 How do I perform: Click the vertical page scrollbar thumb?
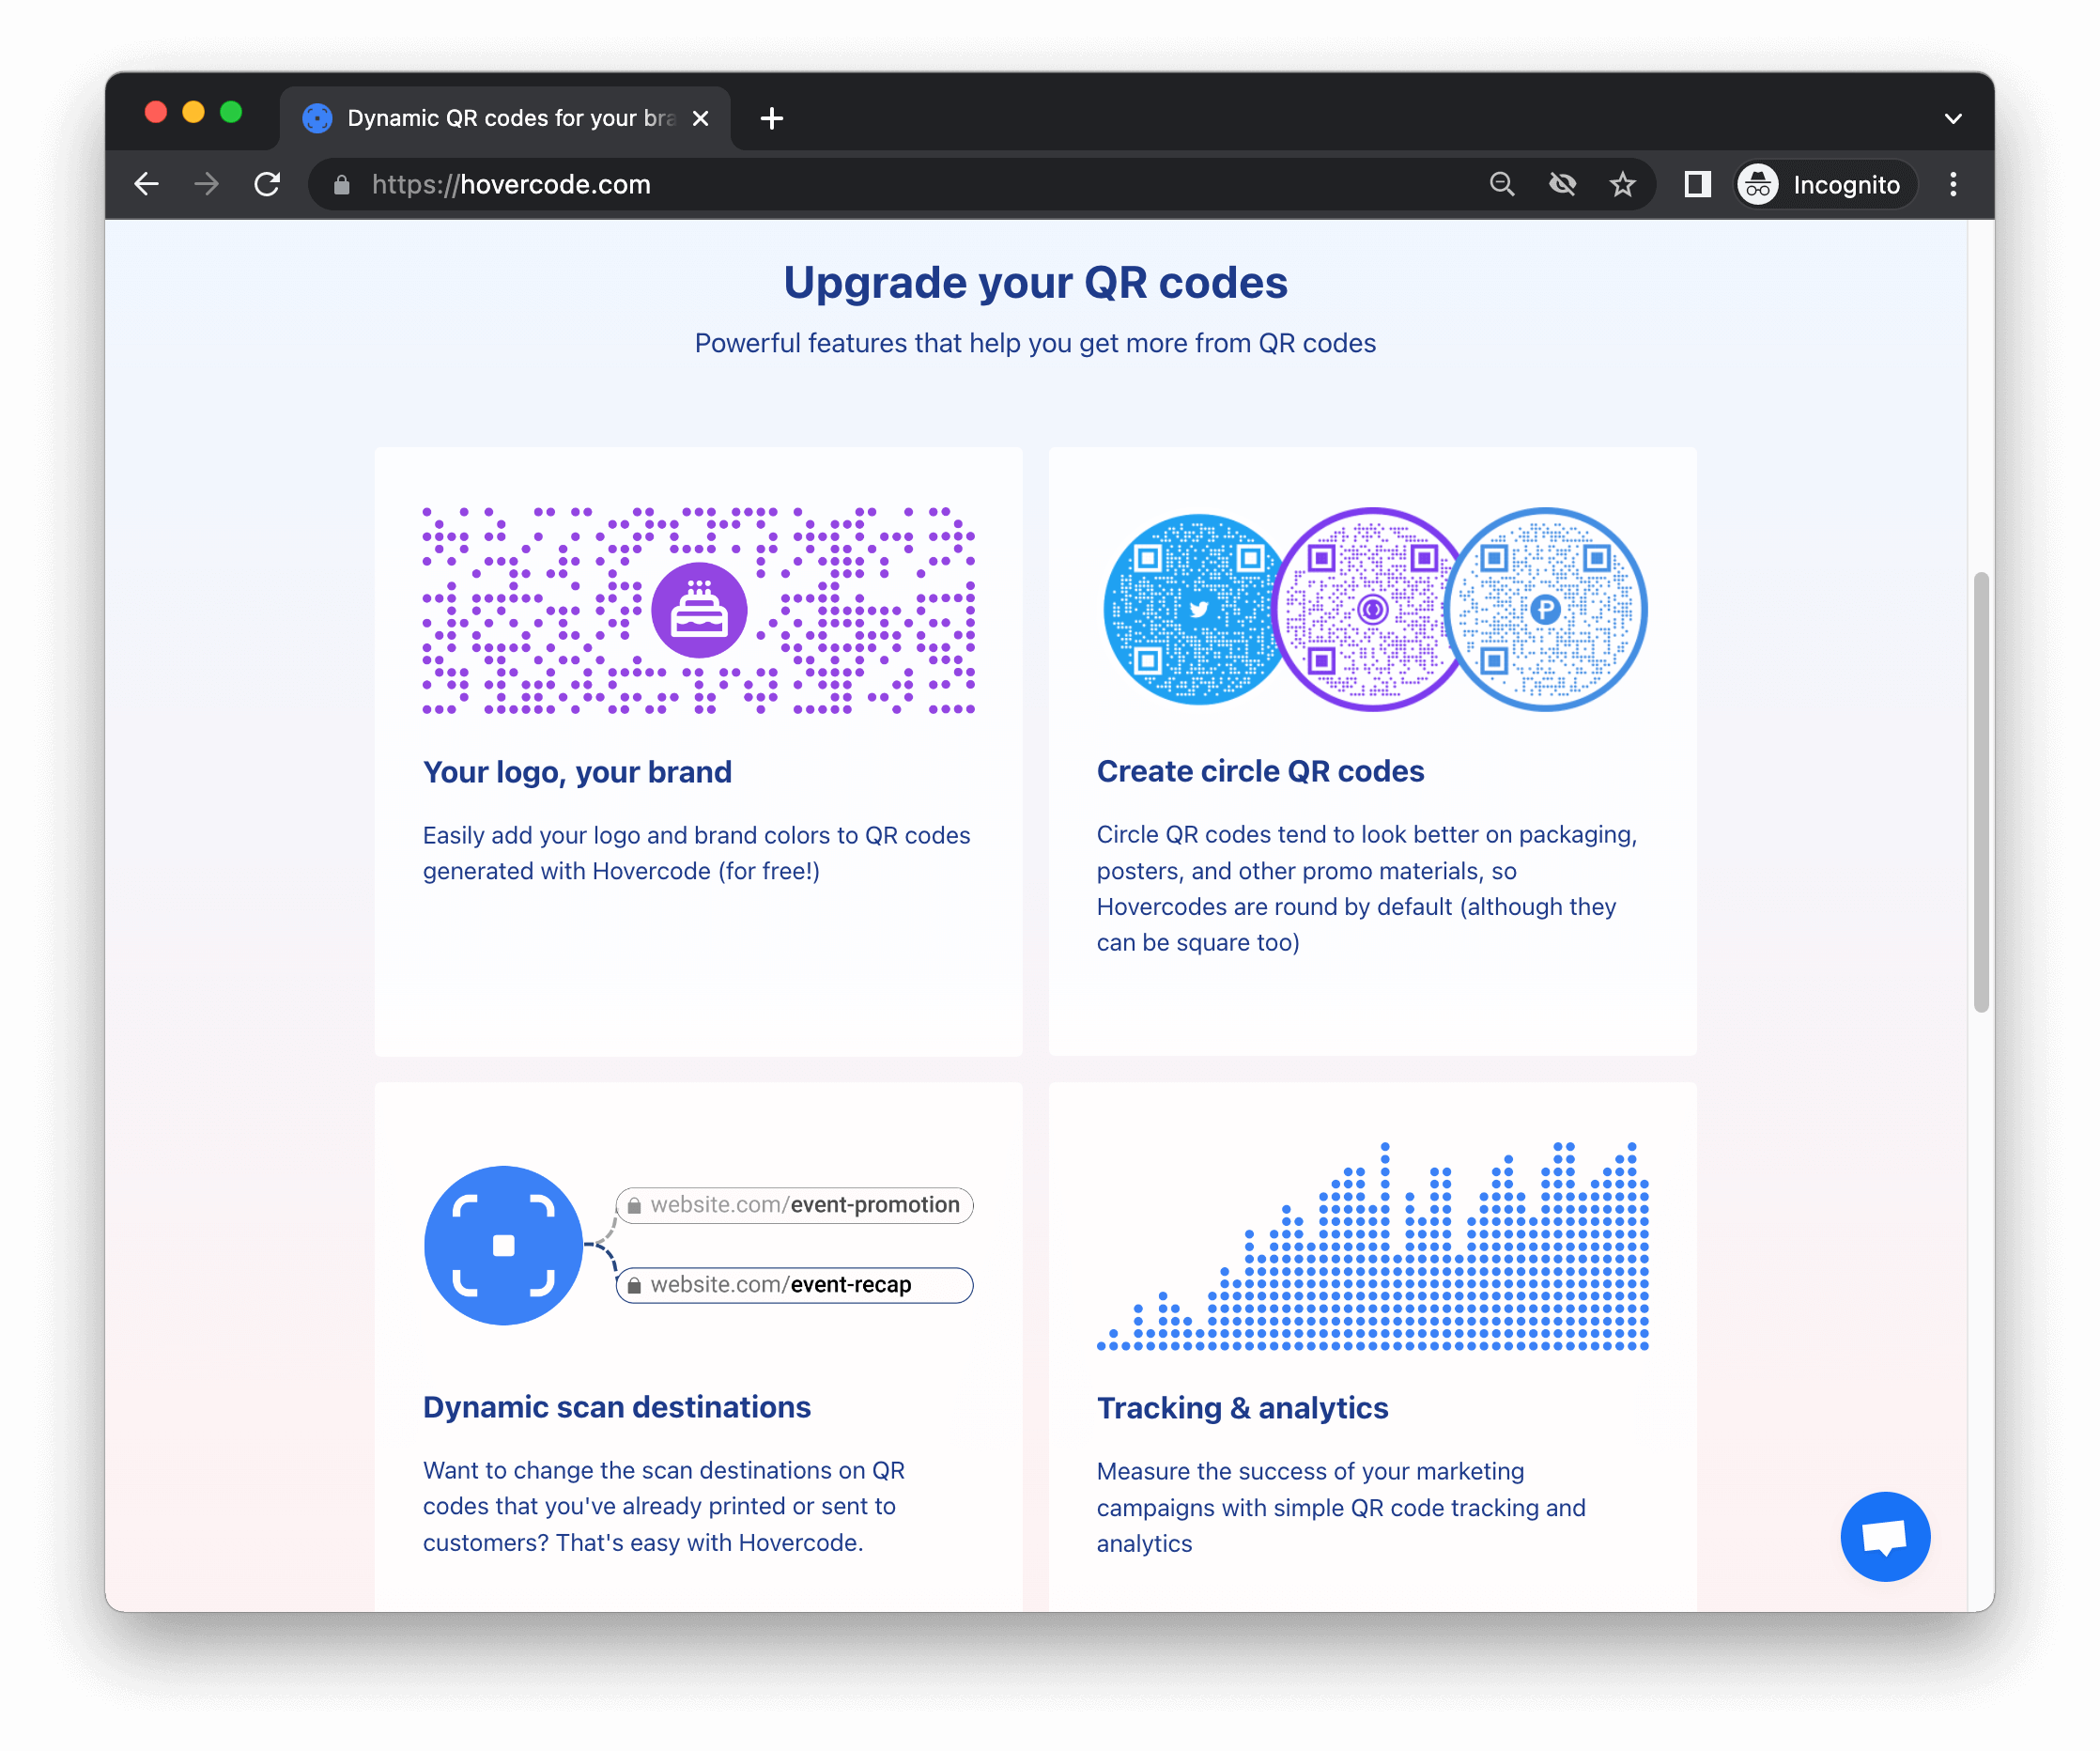click(x=1980, y=792)
